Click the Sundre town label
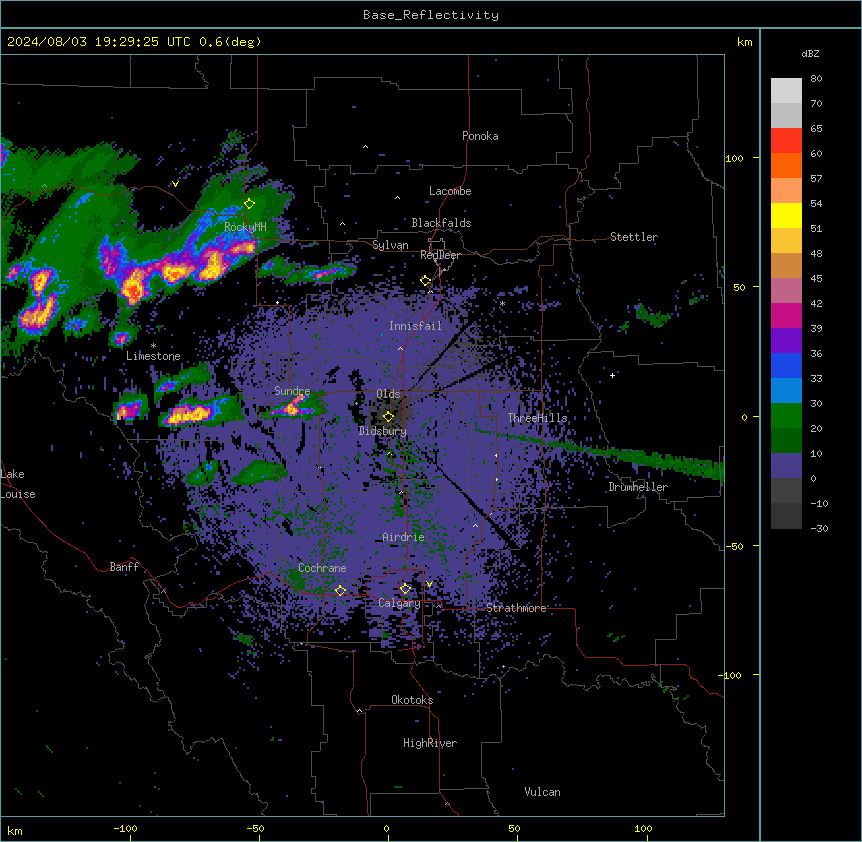 (292, 391)
